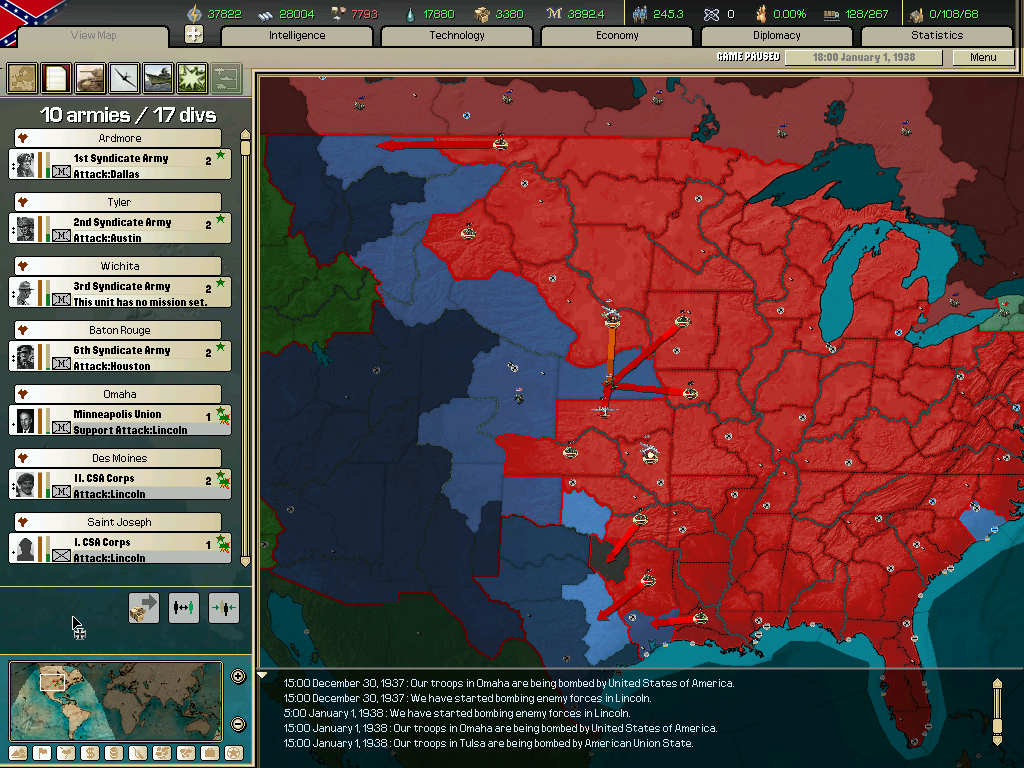Screen dimensions: 1024x768
Task: Click the unit list scrollbar down arrow
Action: pos(246,562)
